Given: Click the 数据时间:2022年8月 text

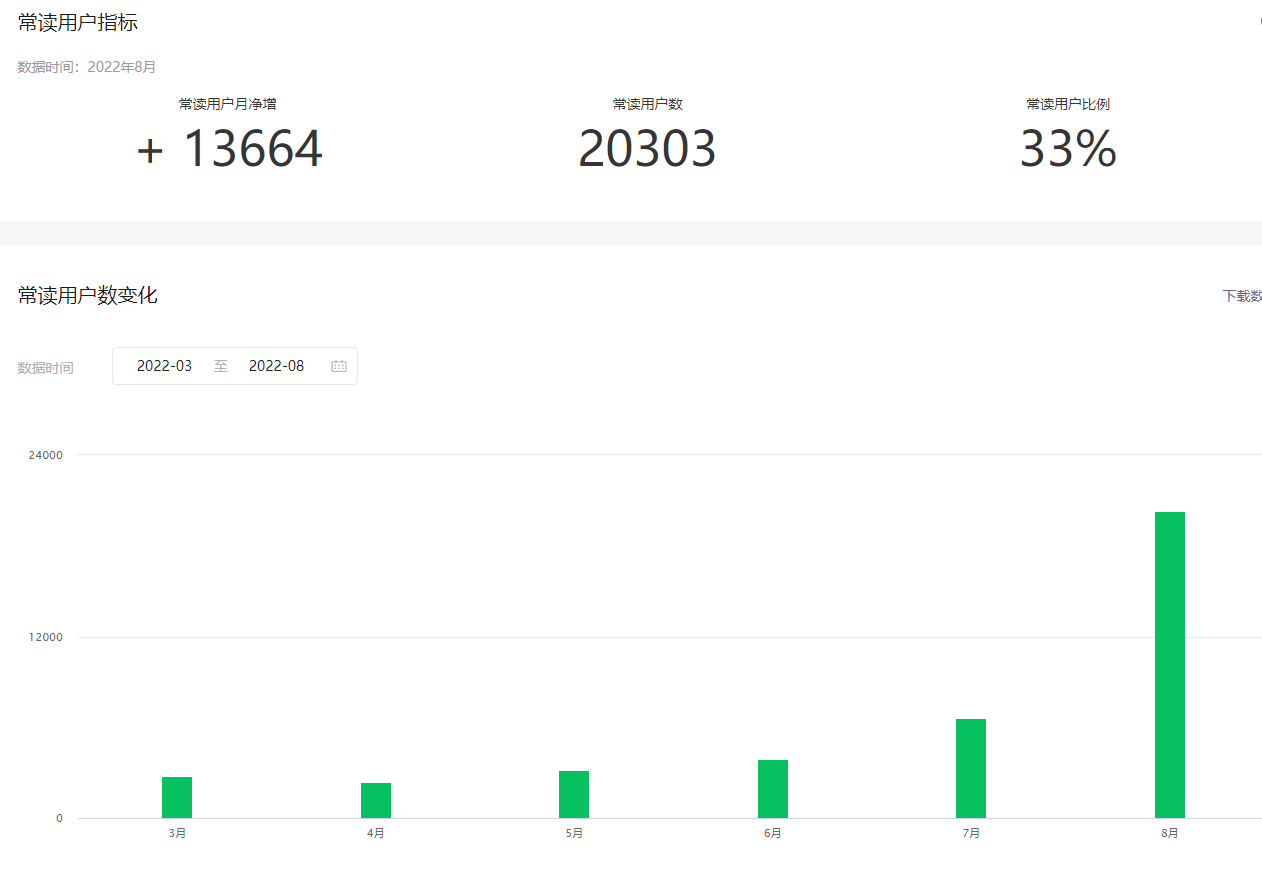Looking at the screenshot, I should (x=87, y=67).
